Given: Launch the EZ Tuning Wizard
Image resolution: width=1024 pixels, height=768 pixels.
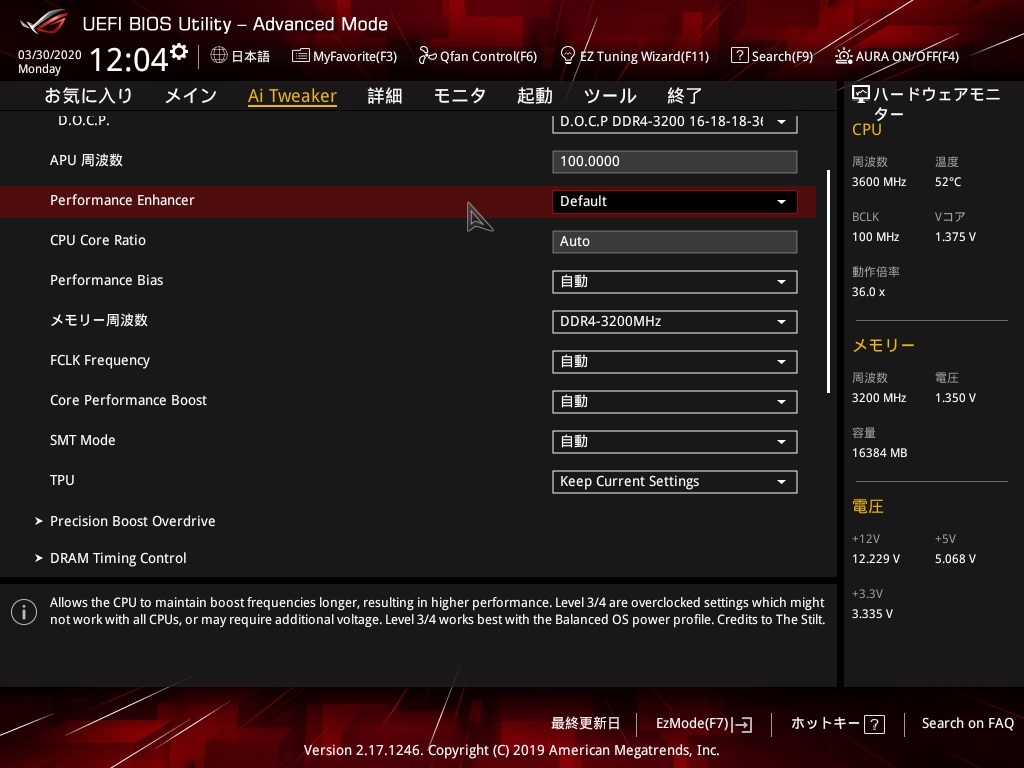Looking at the screenshot, I should (635, 56).
